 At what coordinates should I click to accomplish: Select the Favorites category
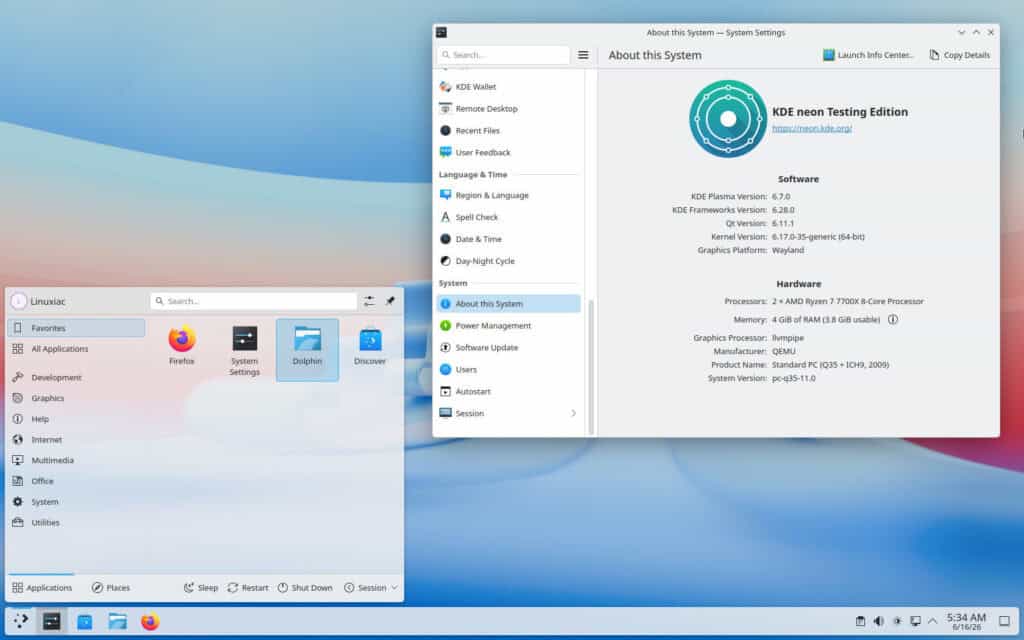point(76,328)
